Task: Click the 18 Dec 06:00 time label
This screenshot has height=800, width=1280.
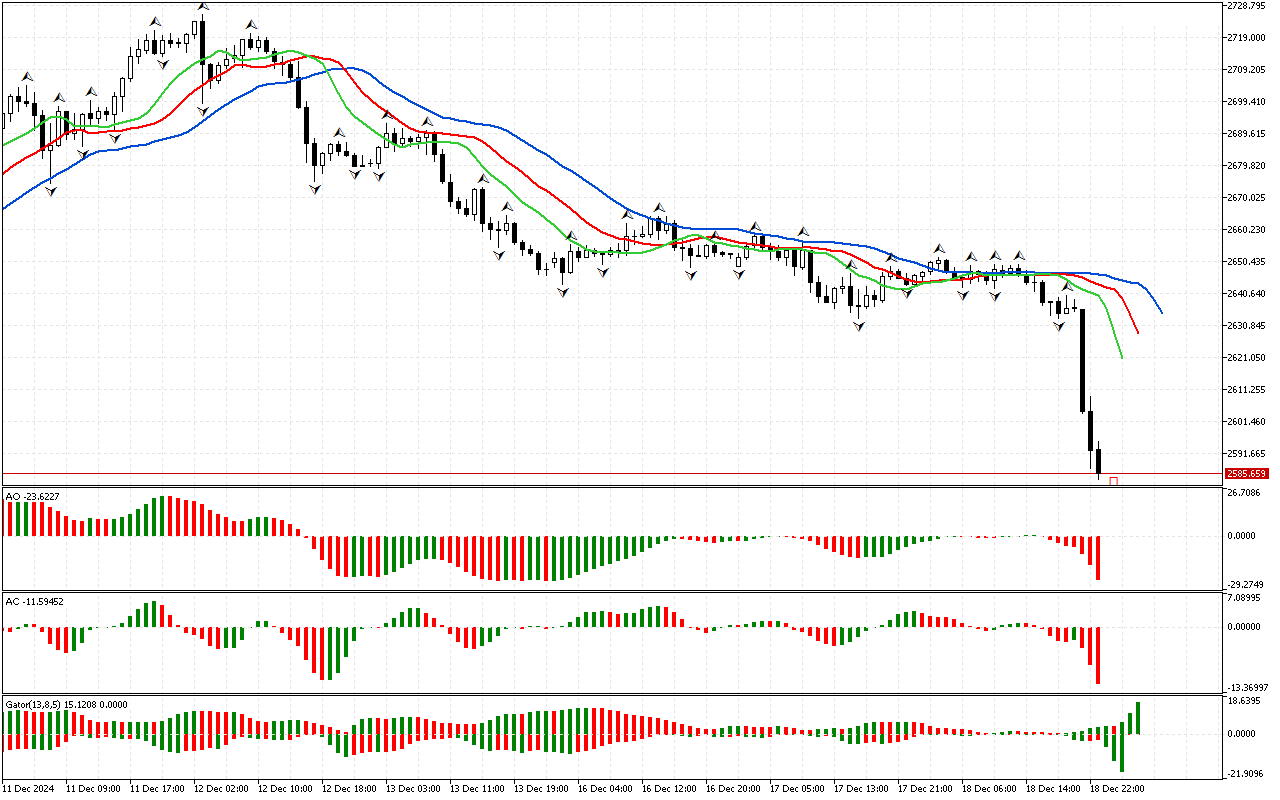Action: [990, 789]
